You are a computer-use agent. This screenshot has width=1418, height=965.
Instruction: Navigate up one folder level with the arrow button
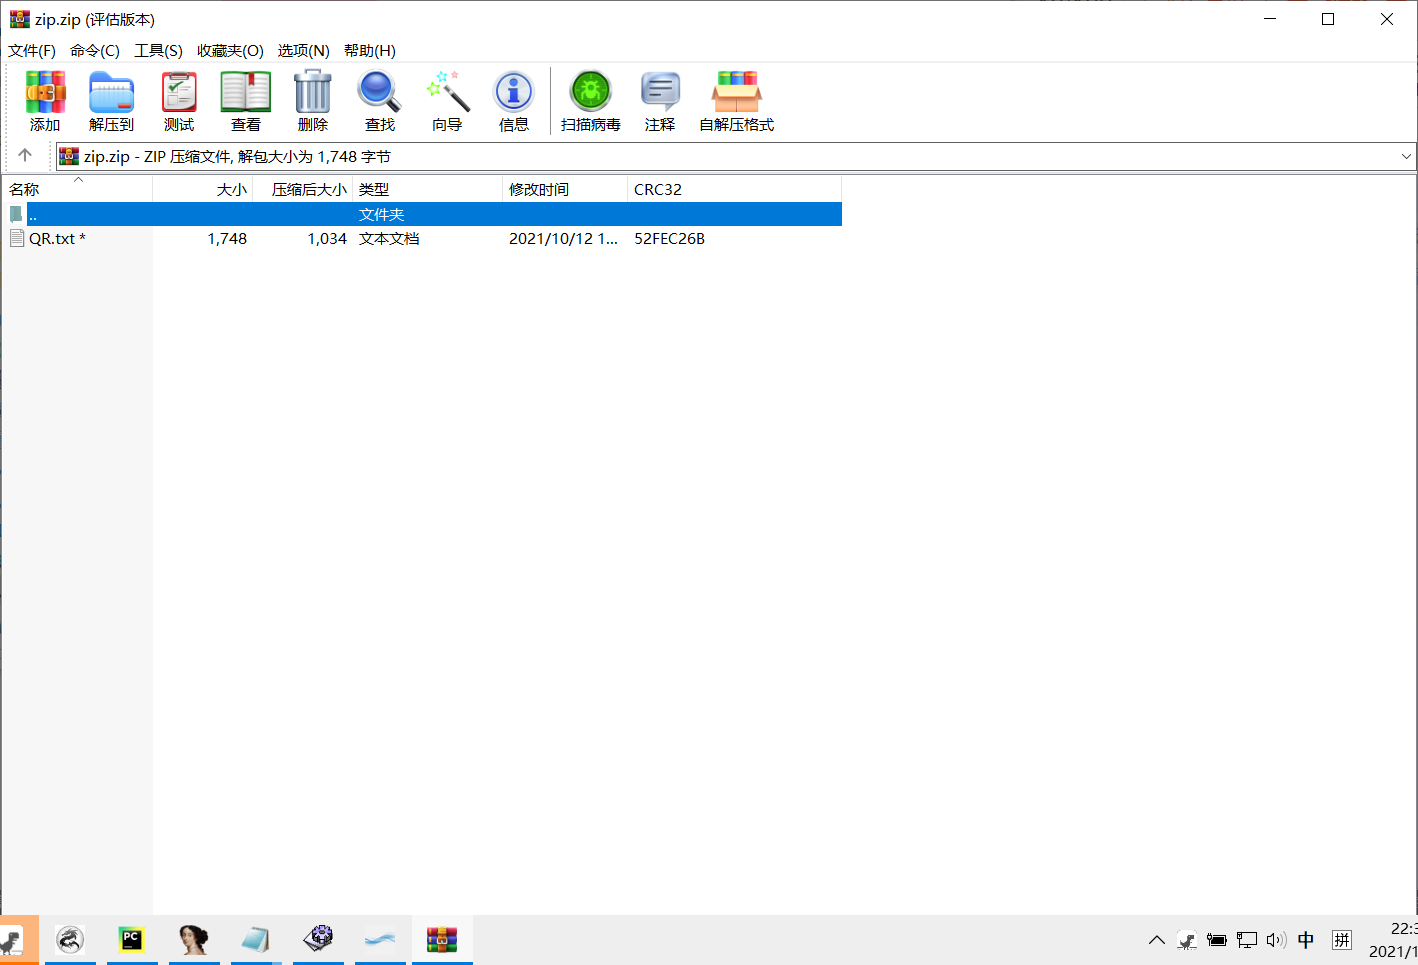click(26, 155)
